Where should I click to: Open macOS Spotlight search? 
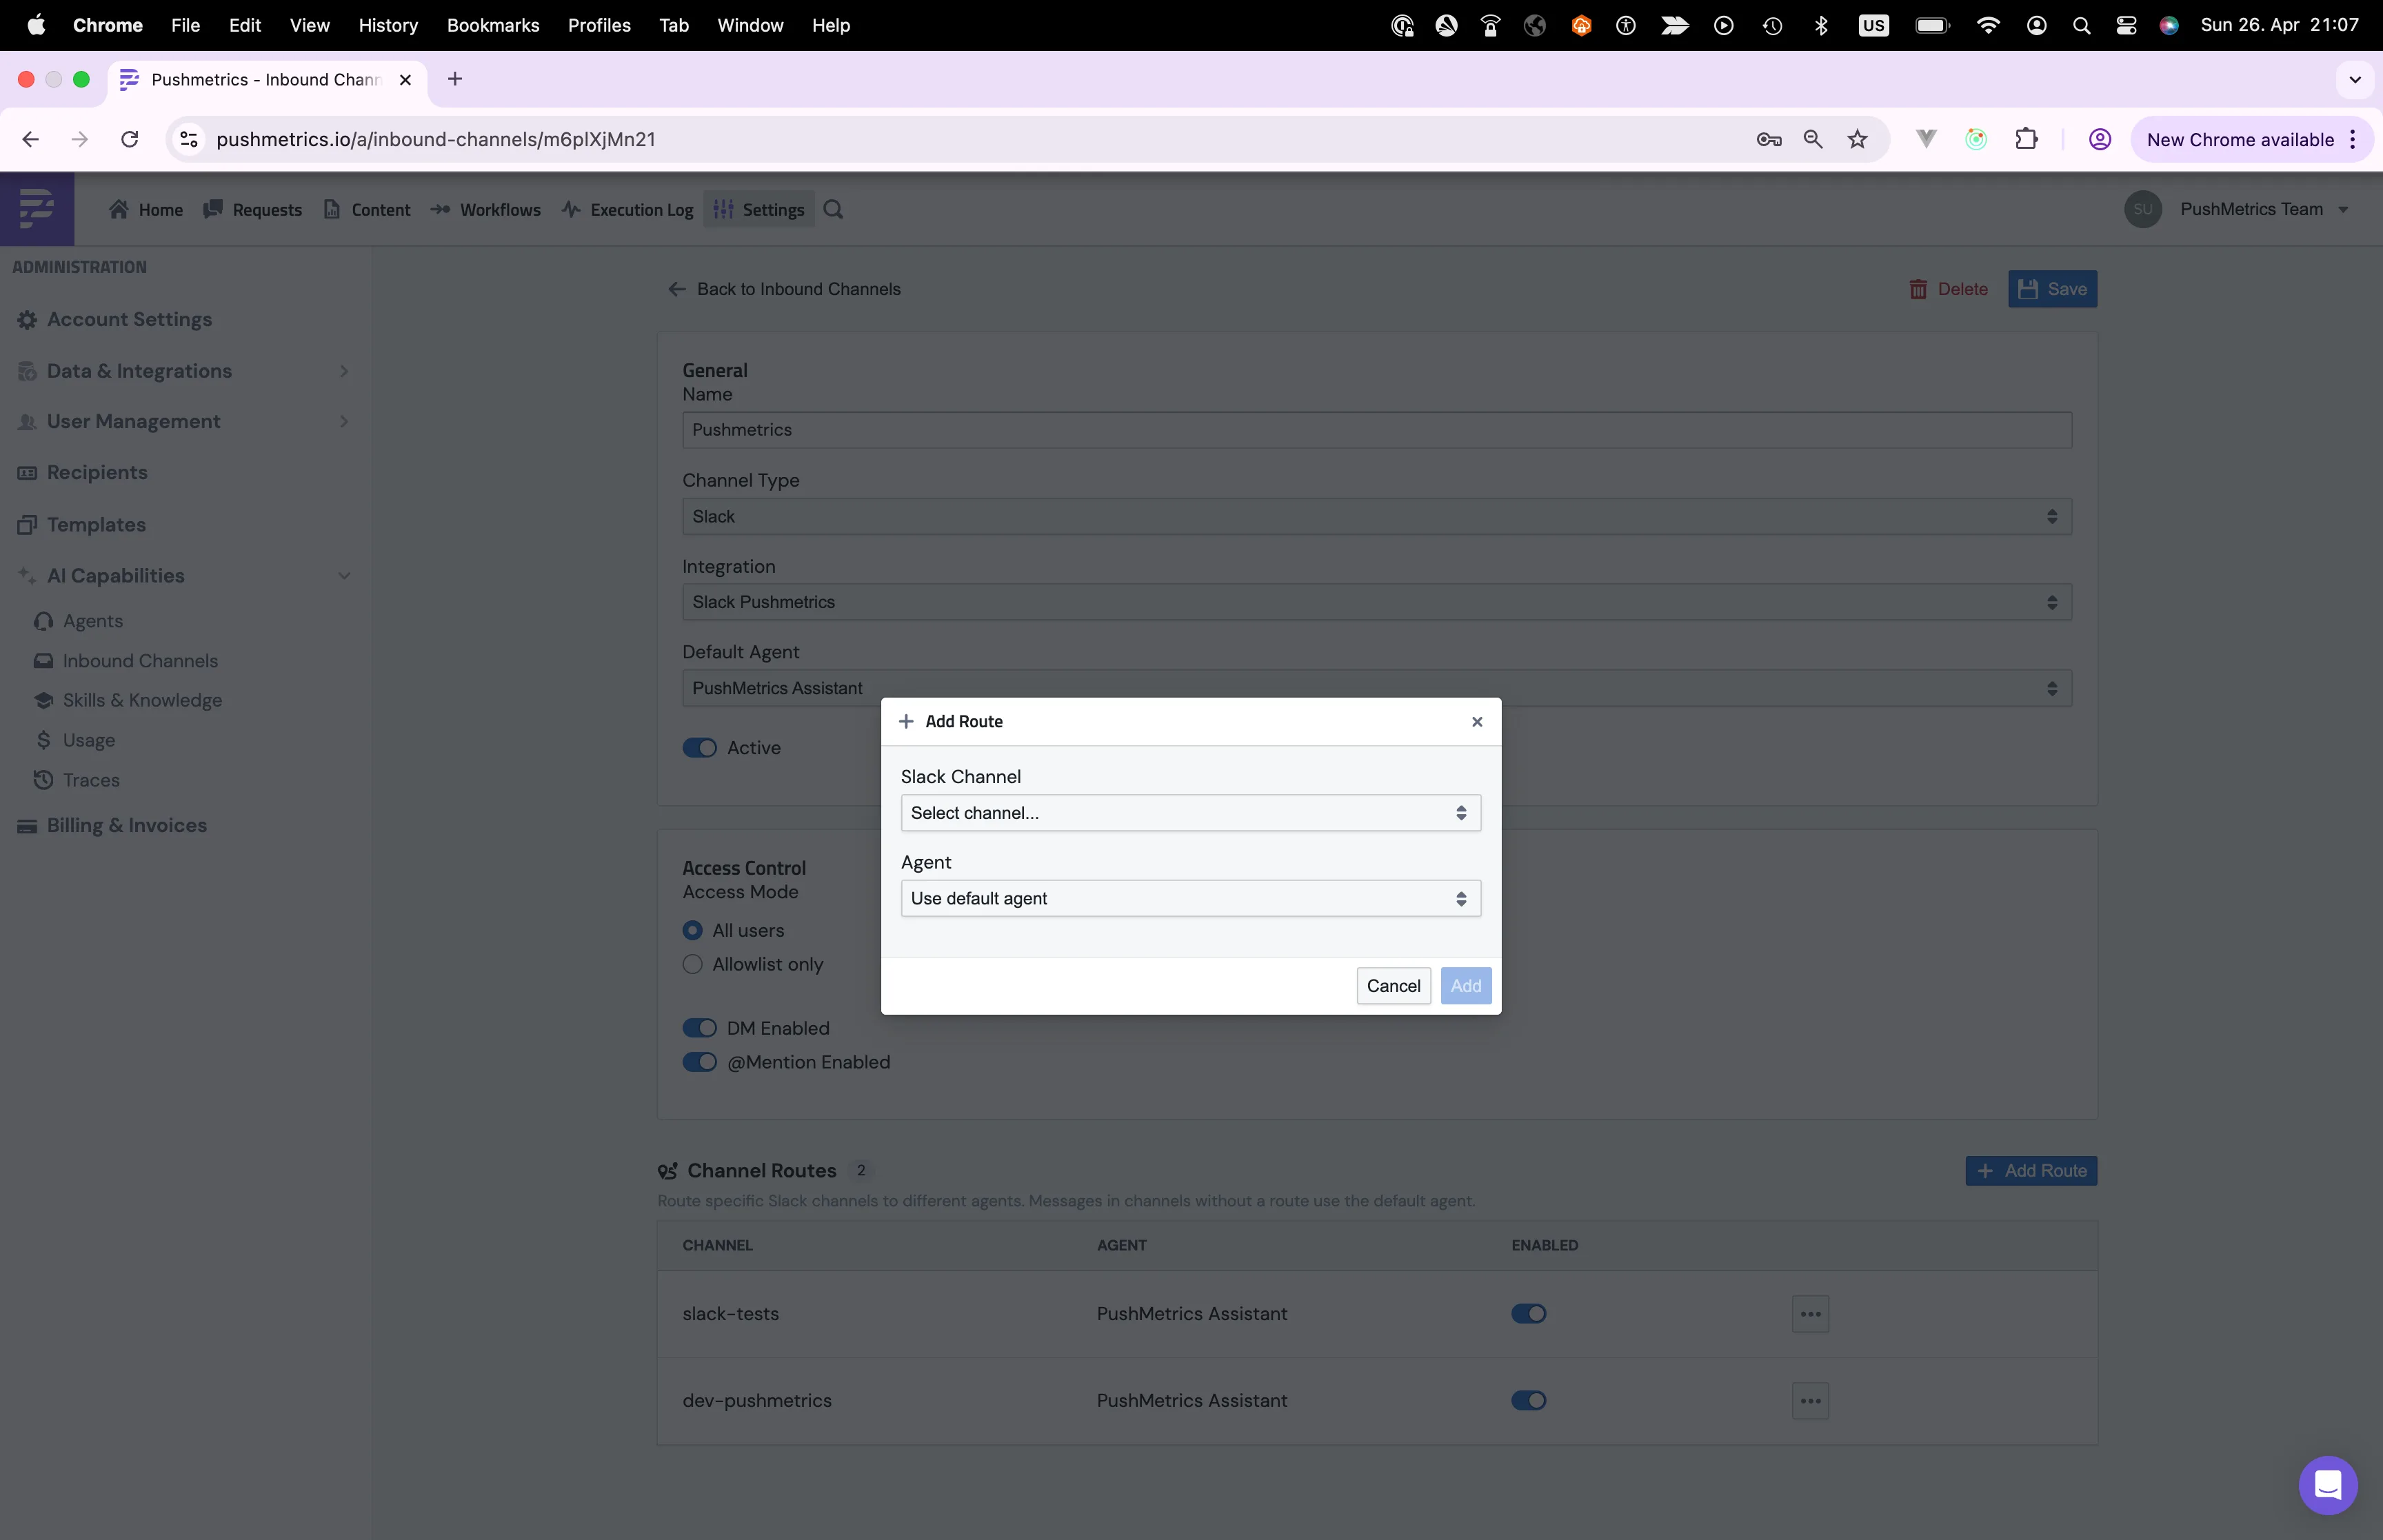[x=2081, y=25]
